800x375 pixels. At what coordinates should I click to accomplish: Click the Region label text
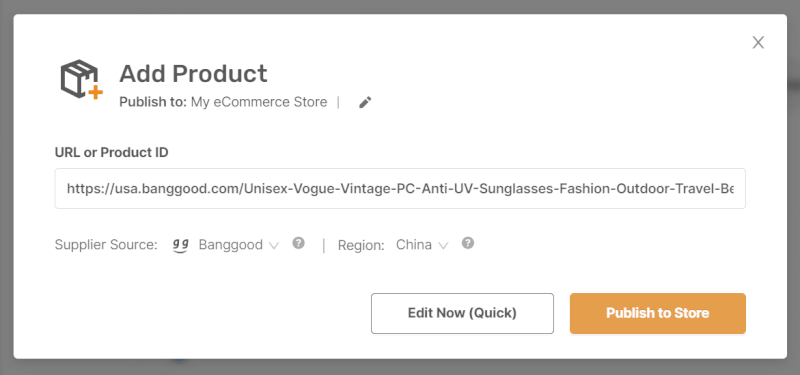[361, 245]
